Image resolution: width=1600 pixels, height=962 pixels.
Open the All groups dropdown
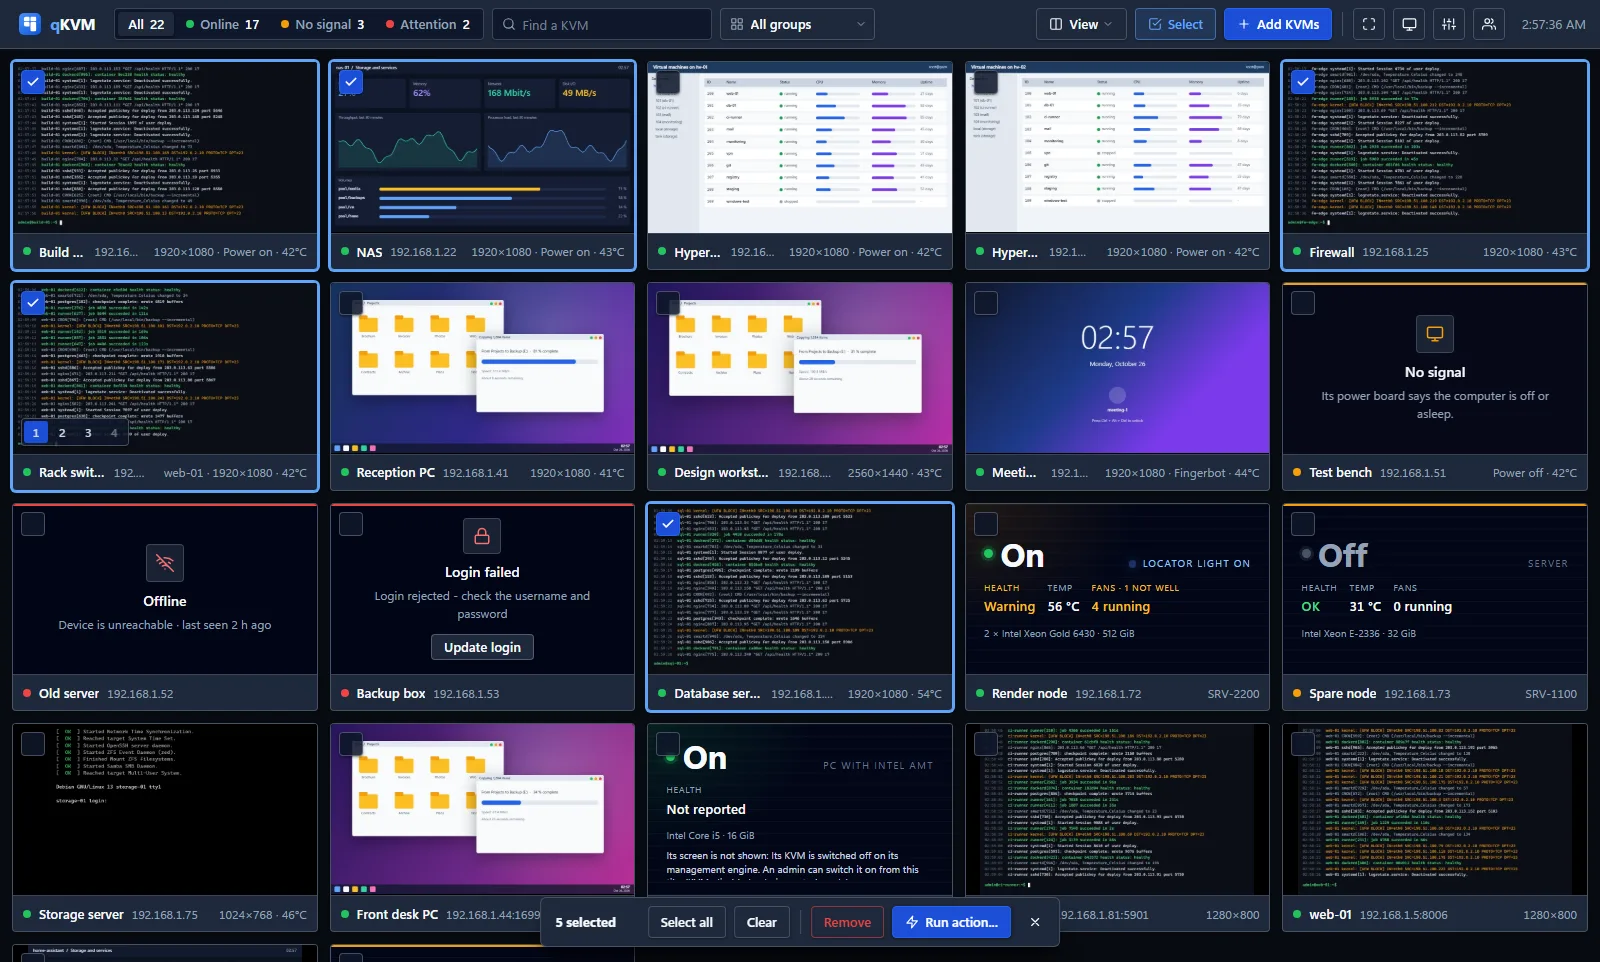[797, 24]
